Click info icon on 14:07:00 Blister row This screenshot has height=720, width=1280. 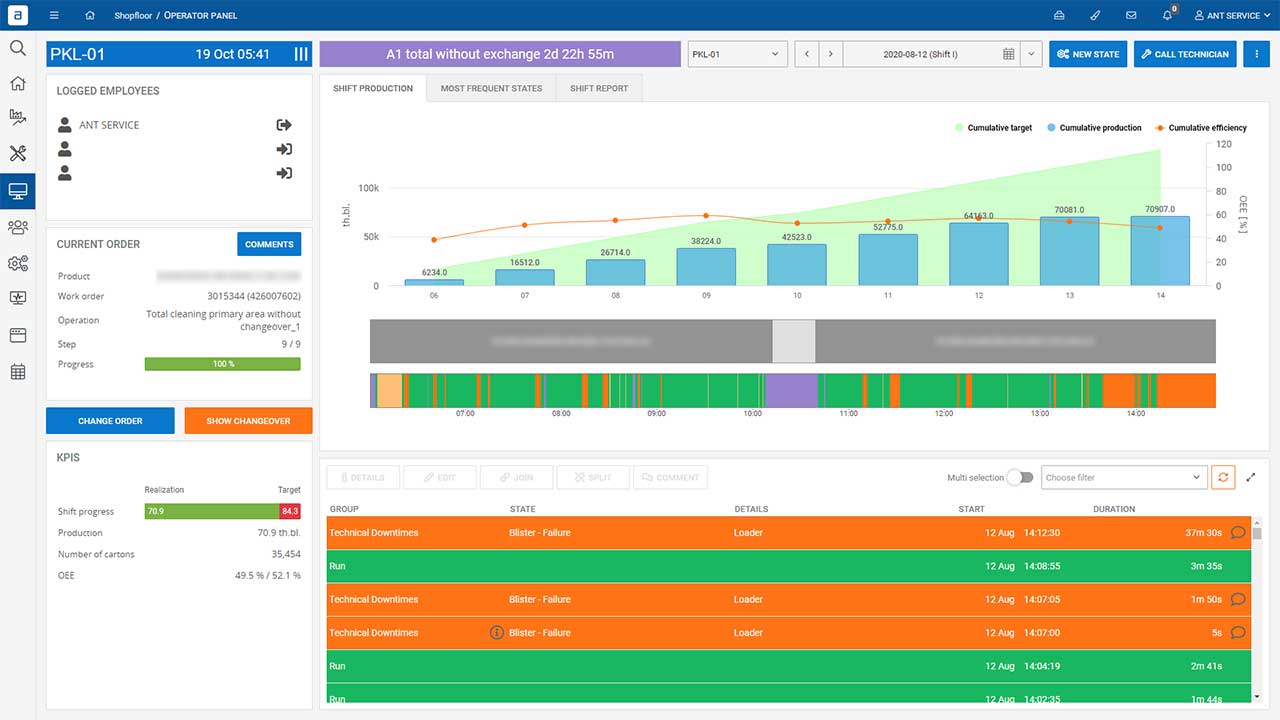(496, 633)
